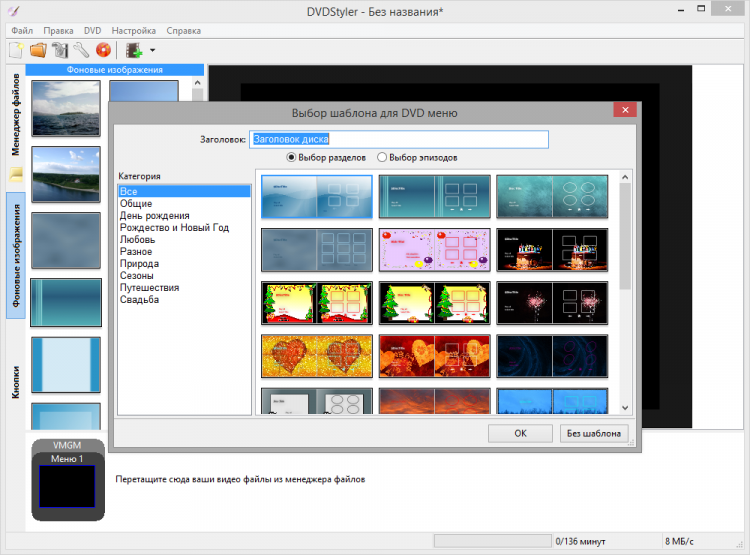Choose the "День рождения" category
This screenshot has width=750, height=555.
click(154, 215)
